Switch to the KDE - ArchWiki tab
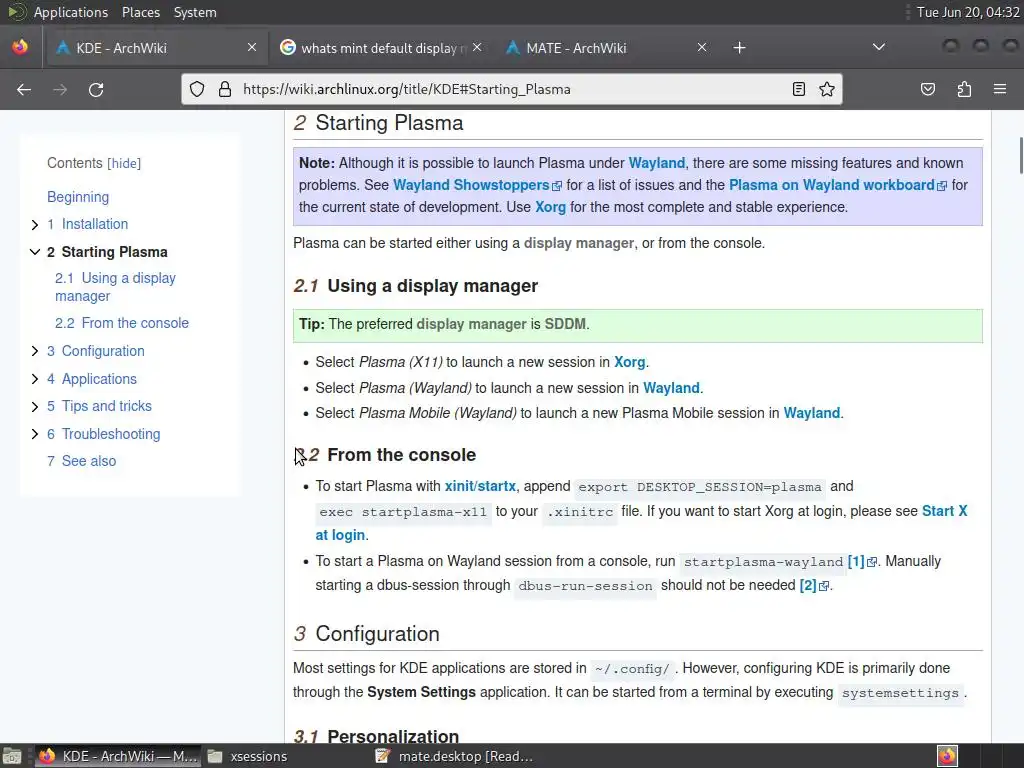 155,48
